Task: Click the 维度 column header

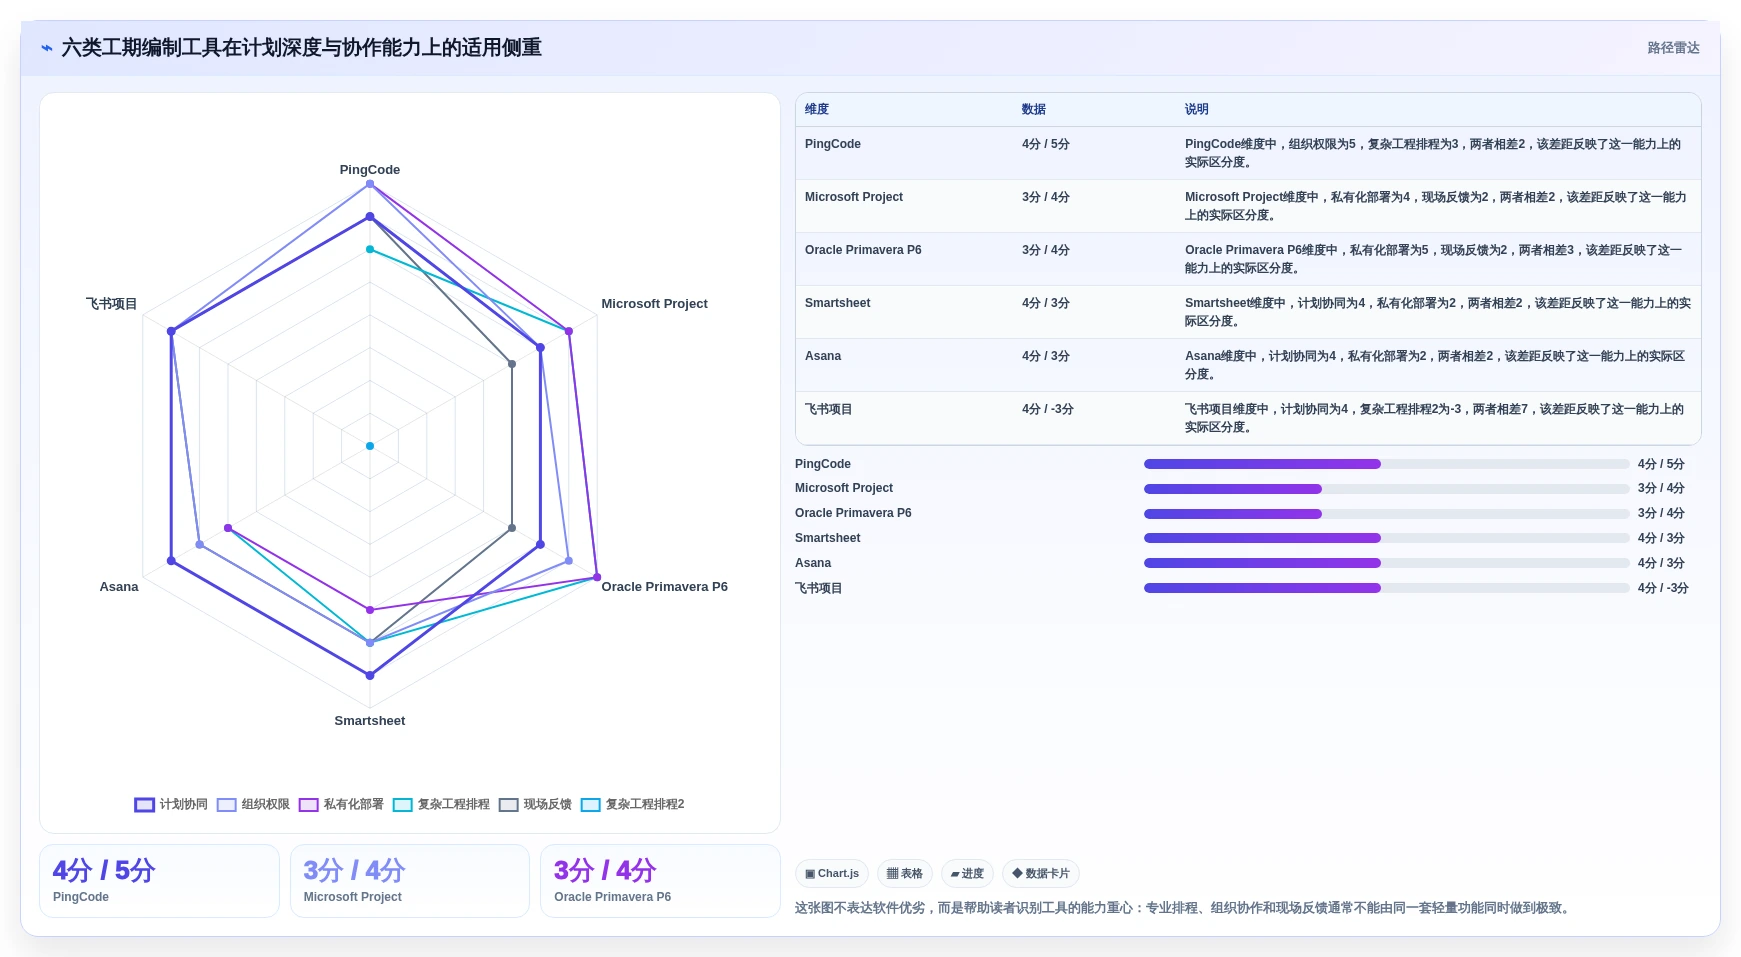Action: coord(817,110)
